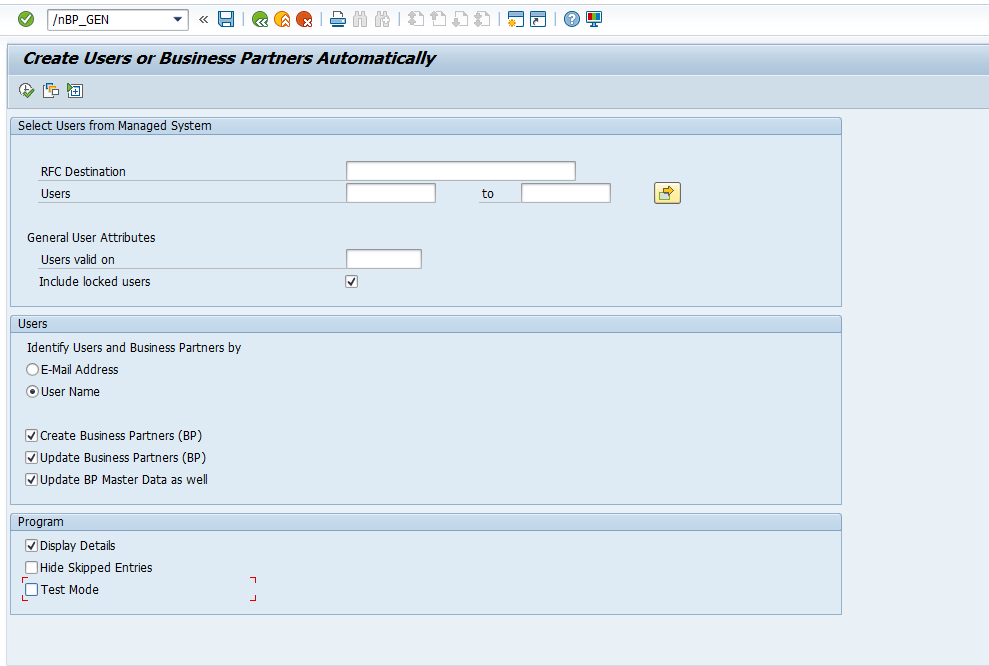The image size is (989, 666).
Task: Jump to first page icon
Action: [416, 20]
